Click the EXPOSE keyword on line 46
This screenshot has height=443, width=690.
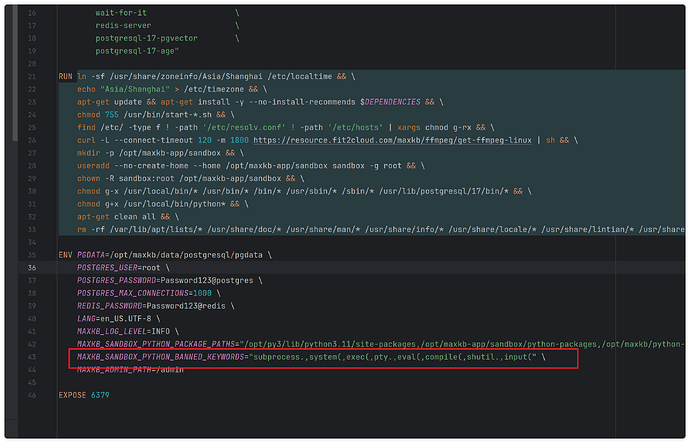tap(72, 395)
